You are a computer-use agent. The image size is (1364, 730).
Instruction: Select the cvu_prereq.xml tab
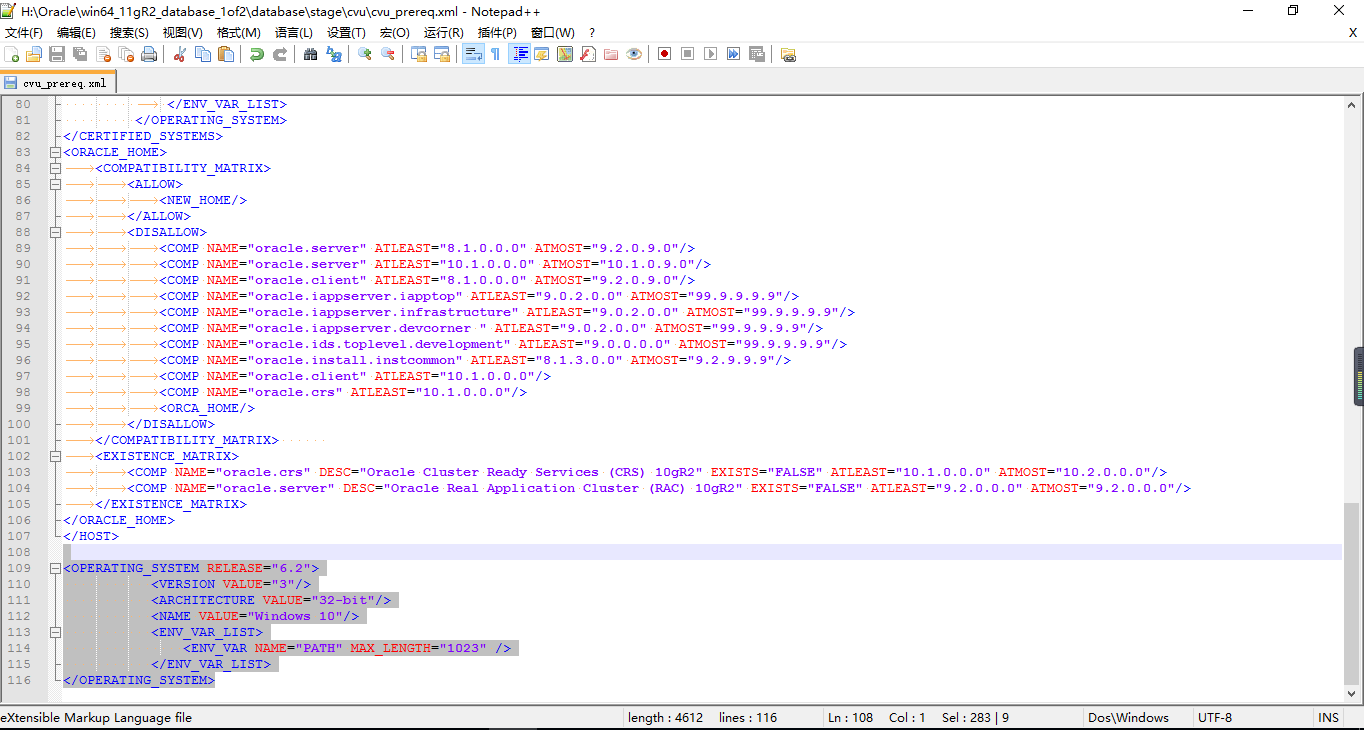[x=59, y=83]
